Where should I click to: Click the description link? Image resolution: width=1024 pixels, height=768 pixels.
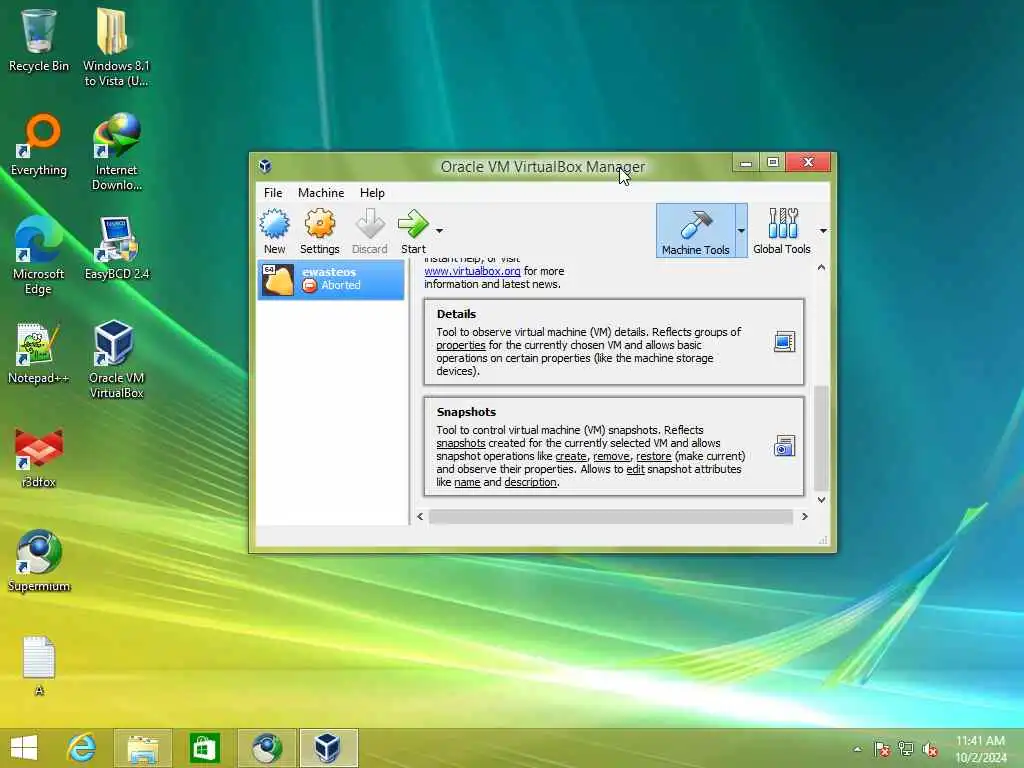click(530, 483)
